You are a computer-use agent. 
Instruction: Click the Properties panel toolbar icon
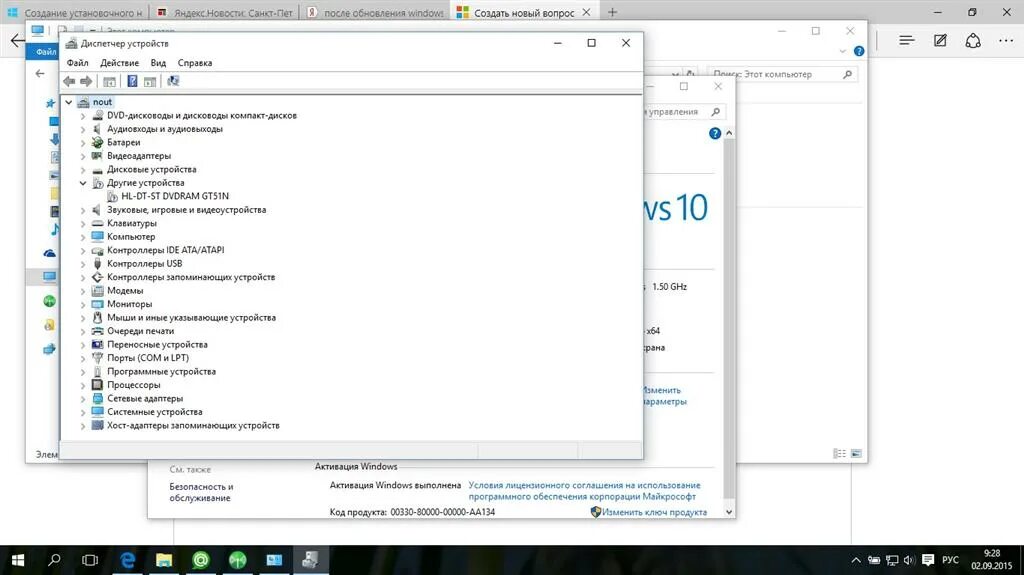pos(150,81)
